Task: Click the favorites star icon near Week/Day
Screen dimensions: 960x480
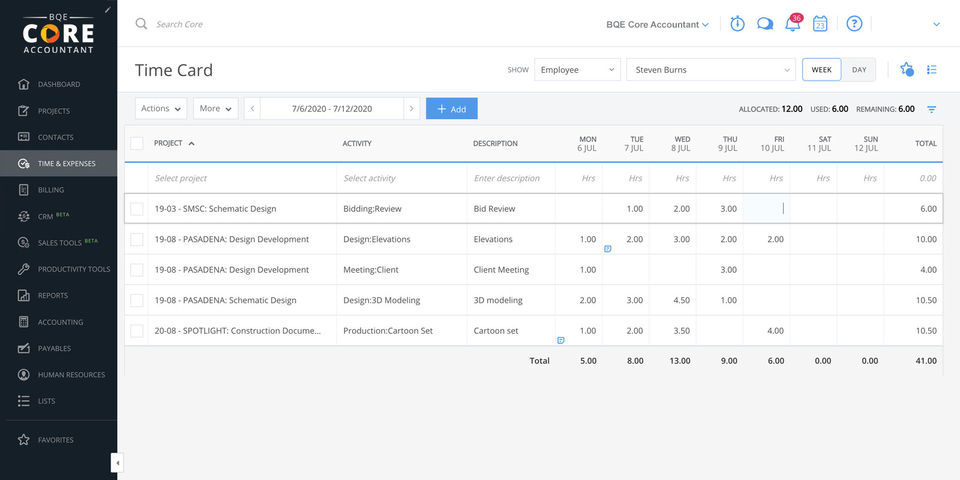Action: tap(906, 70)
